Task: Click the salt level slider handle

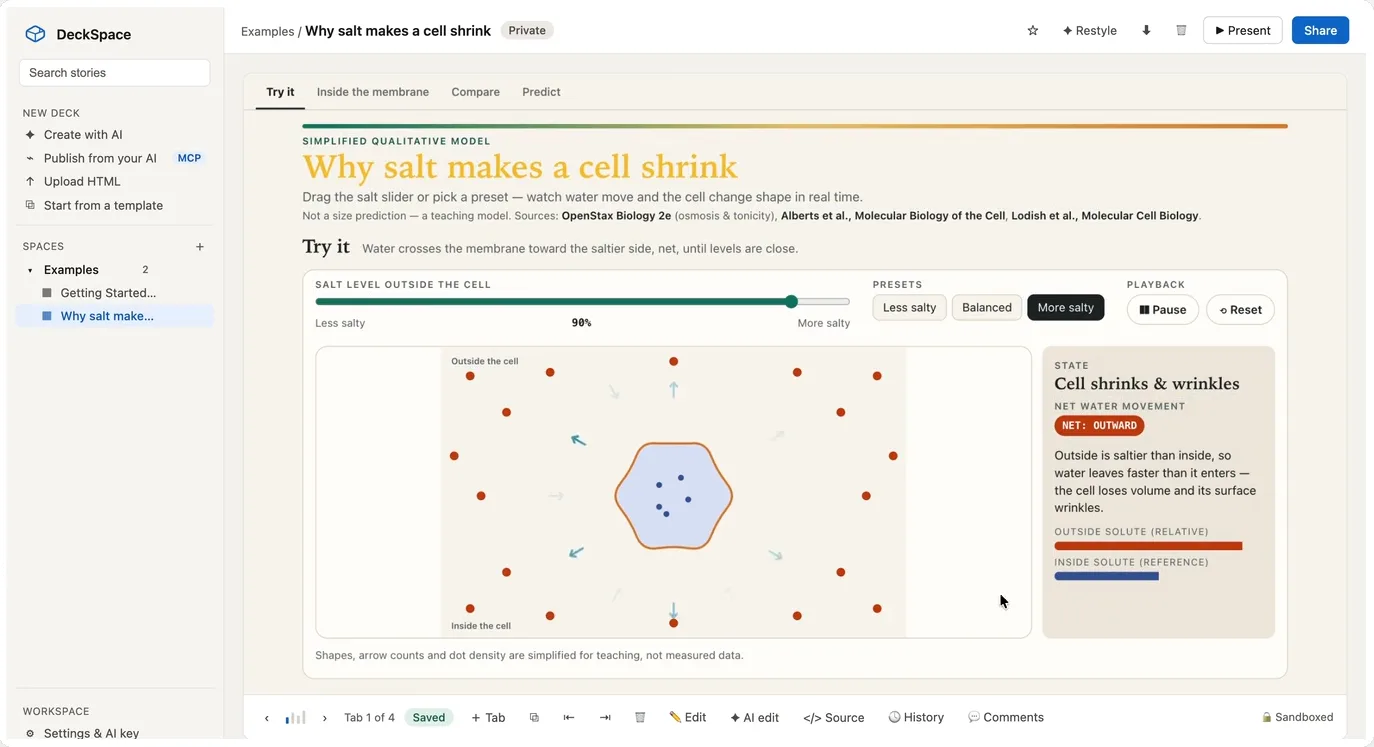Action: click(791, 301)
